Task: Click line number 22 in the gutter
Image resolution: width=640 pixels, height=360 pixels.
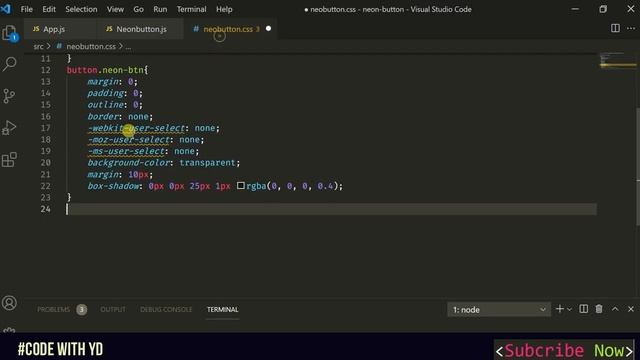Action: click(46, 186)
